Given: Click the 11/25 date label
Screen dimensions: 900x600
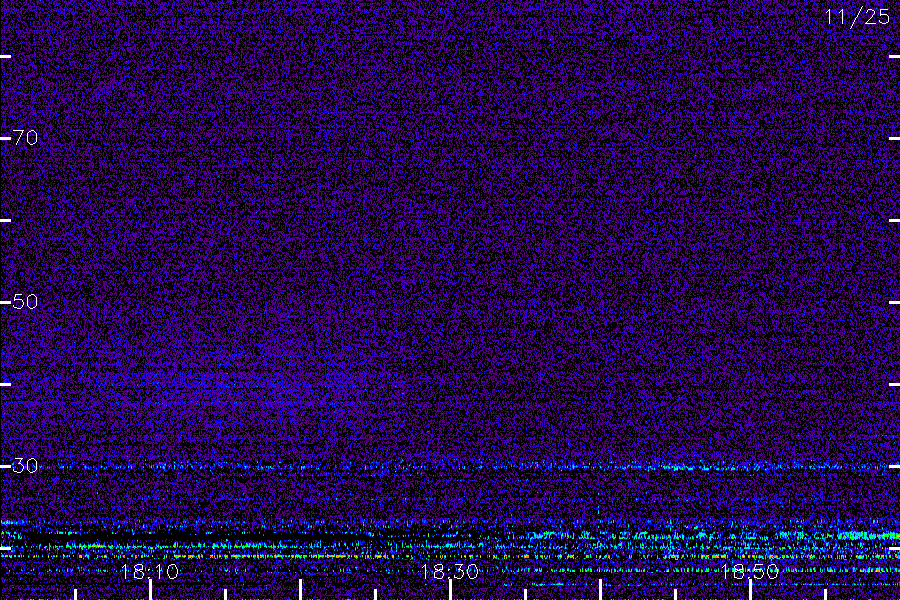Looking at the screenshot, I should (x=857, y=17).
